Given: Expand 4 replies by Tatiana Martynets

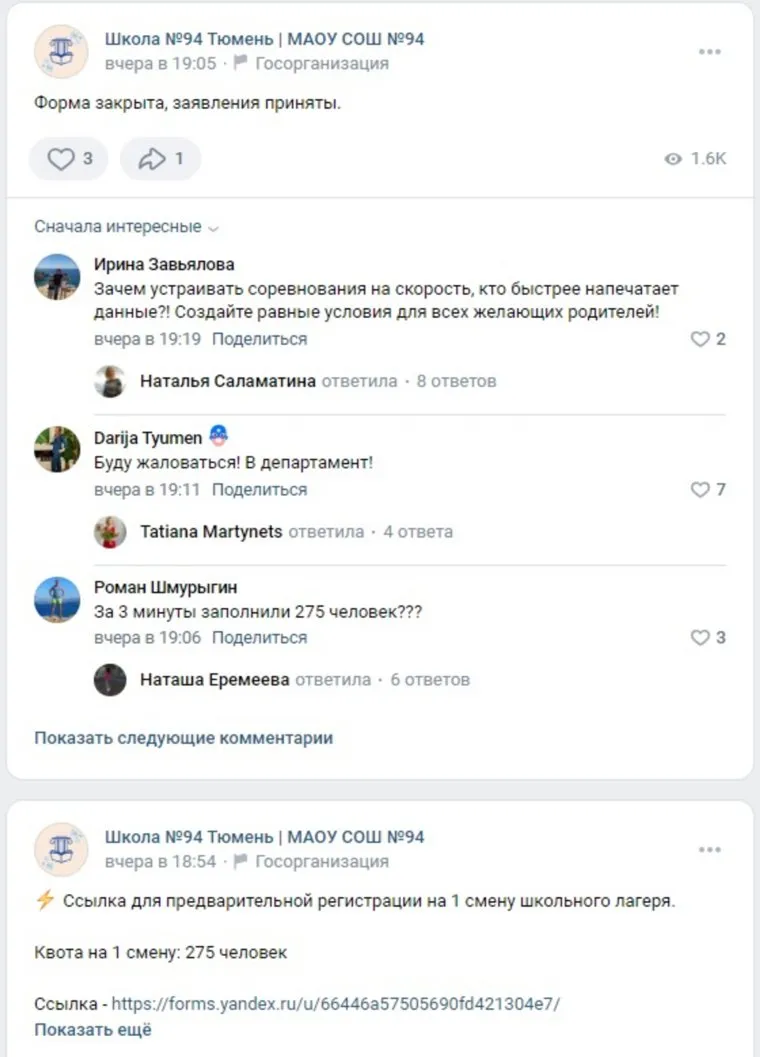Looking at the screenshot, I should 417,532.
